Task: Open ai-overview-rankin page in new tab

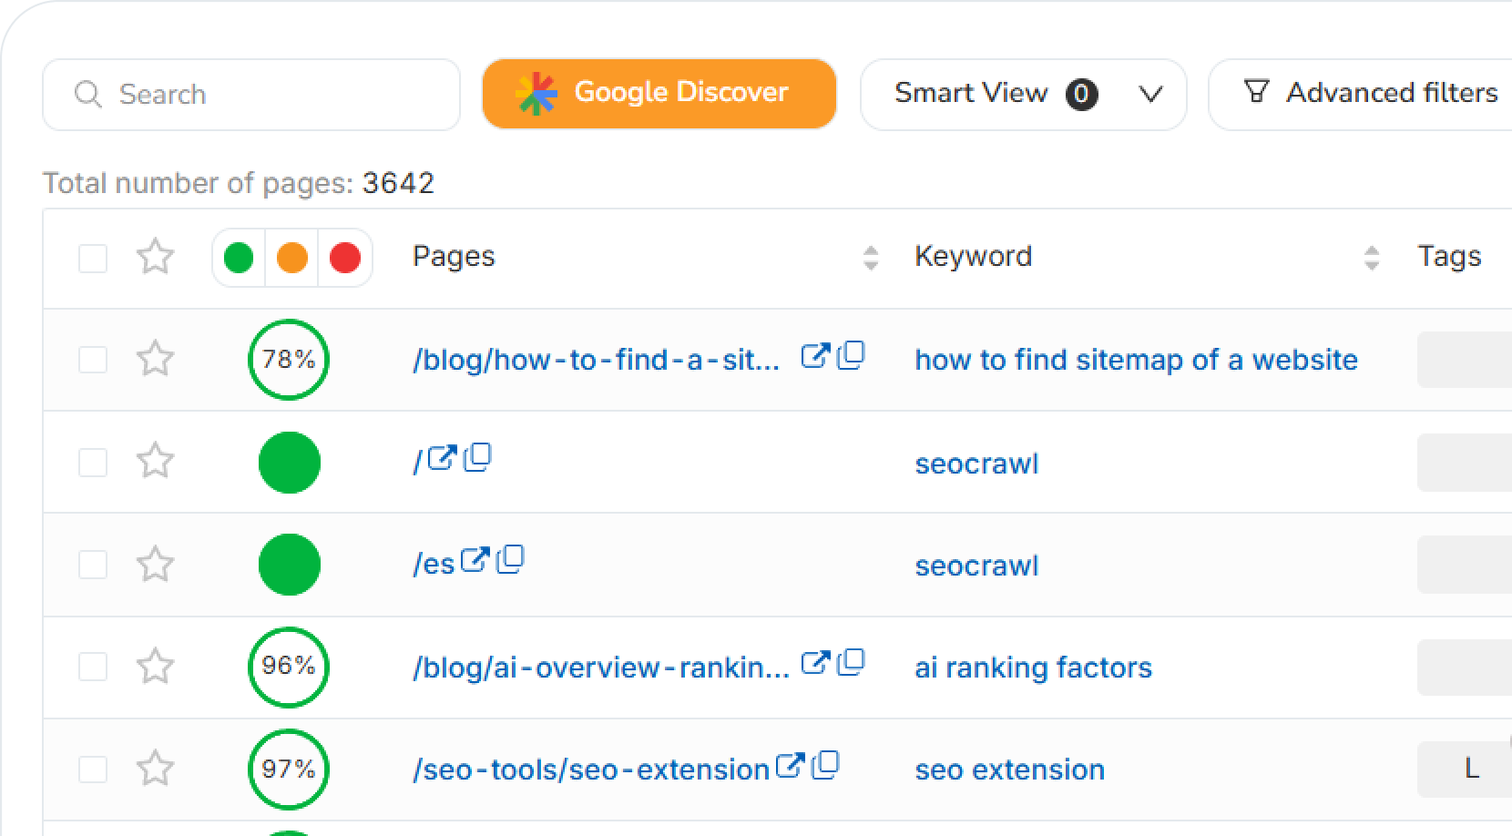Action: point(815,663)
